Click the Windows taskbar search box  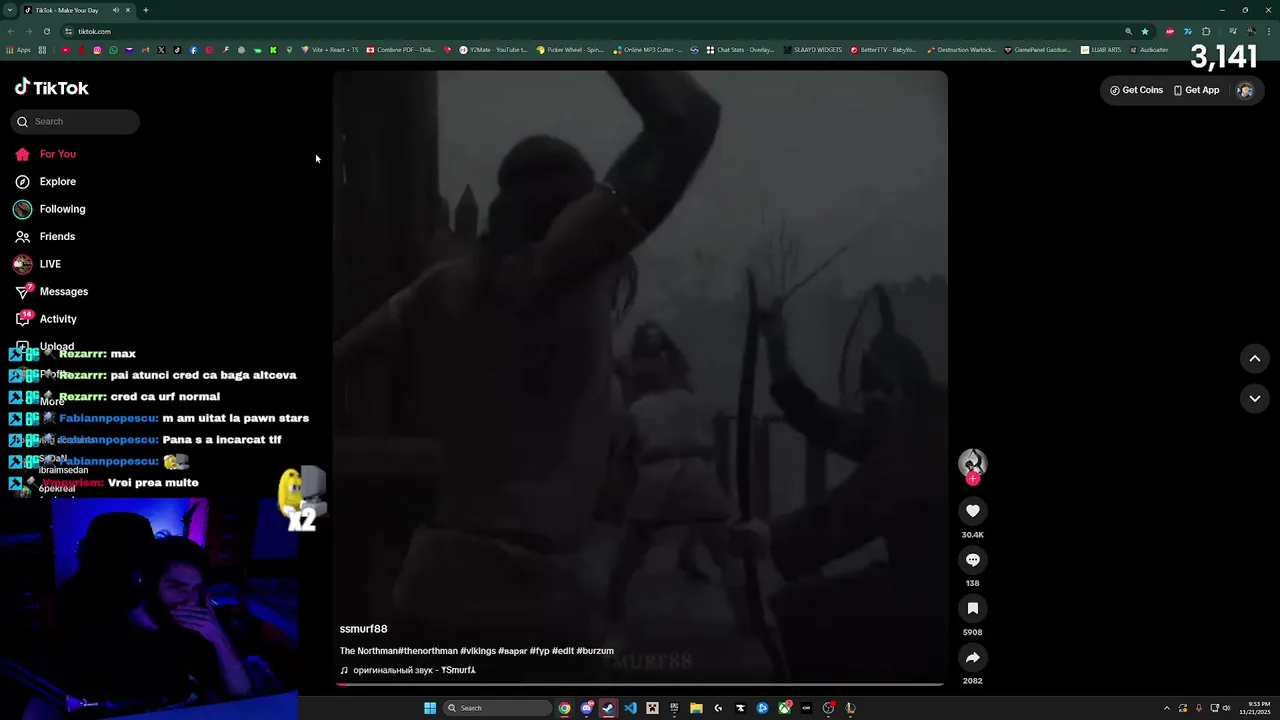pos(497,708)
